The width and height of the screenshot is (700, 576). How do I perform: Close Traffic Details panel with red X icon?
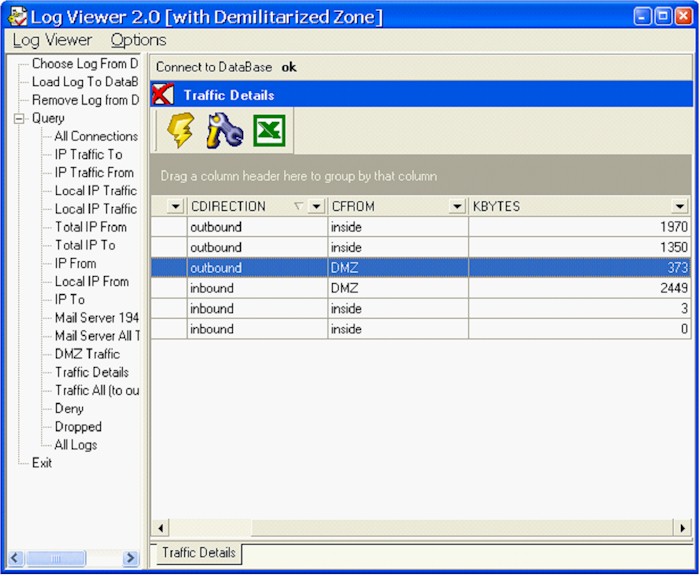[163, 94]
